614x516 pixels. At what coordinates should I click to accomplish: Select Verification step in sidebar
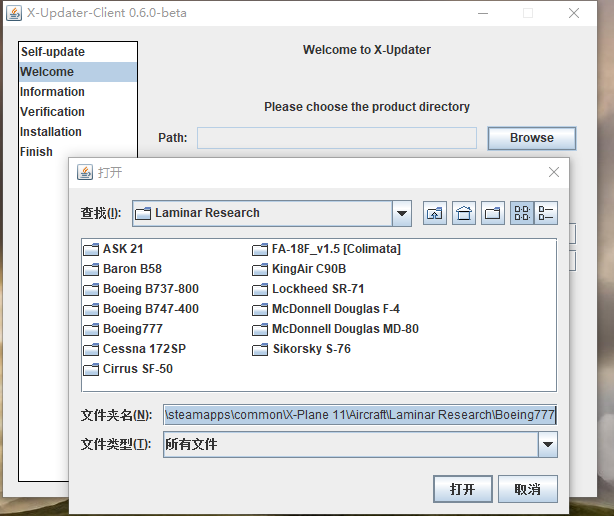(78, 112)
